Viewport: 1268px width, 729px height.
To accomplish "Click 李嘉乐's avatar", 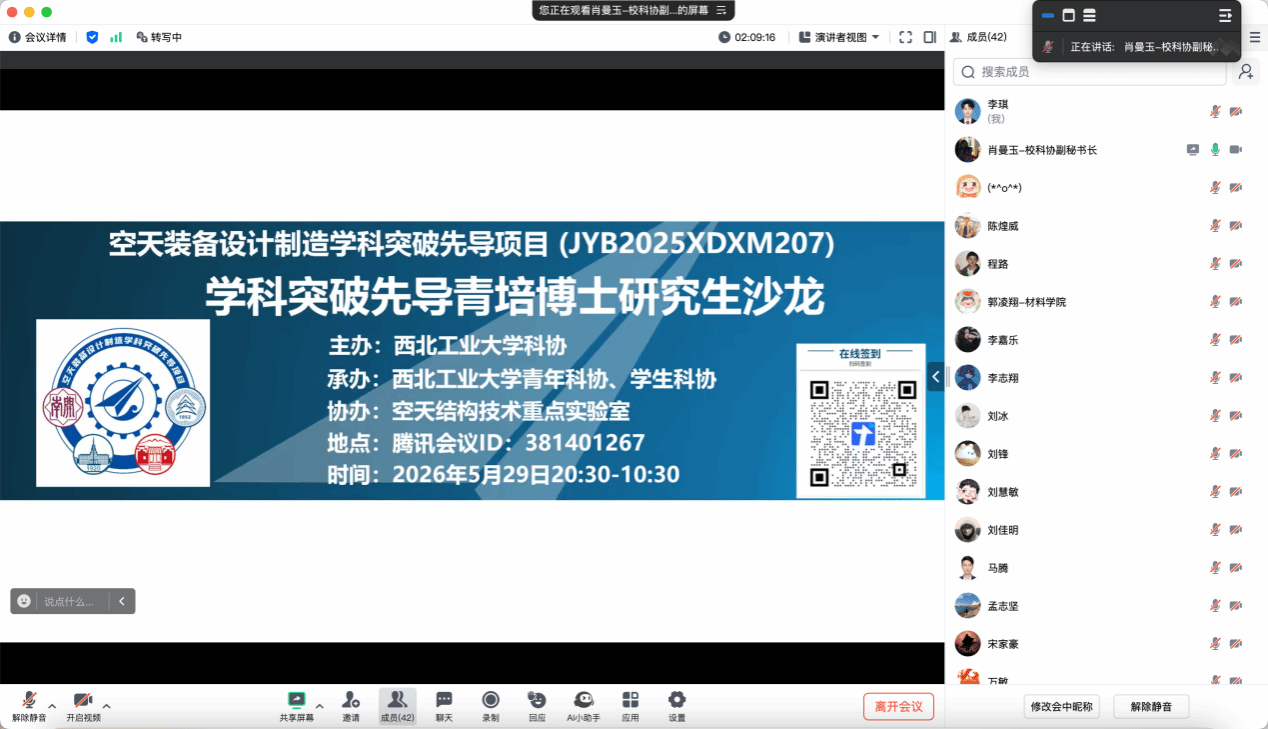I will click(967, 340).
